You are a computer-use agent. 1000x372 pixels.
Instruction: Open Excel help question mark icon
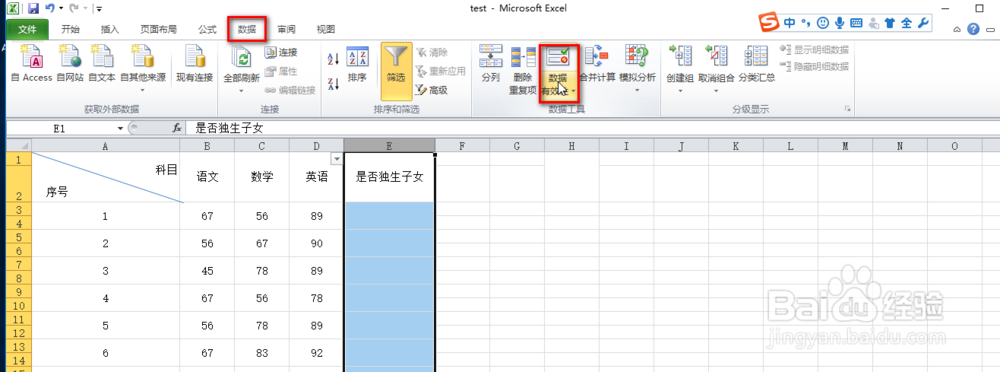click(973, 29)
